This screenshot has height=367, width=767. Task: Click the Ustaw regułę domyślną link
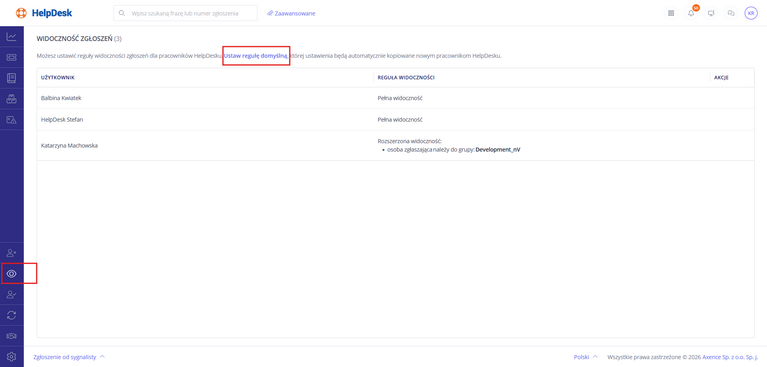[x=256, y=56]
